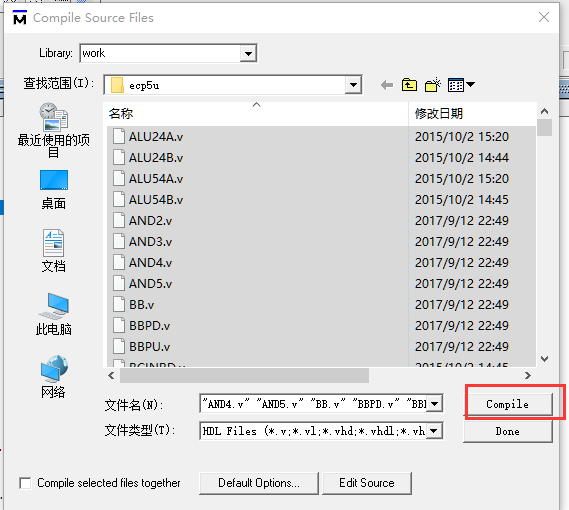Open the view menu dropdown arrow
Viewport: 569px width, 510px height.
(x=470, y=85)
